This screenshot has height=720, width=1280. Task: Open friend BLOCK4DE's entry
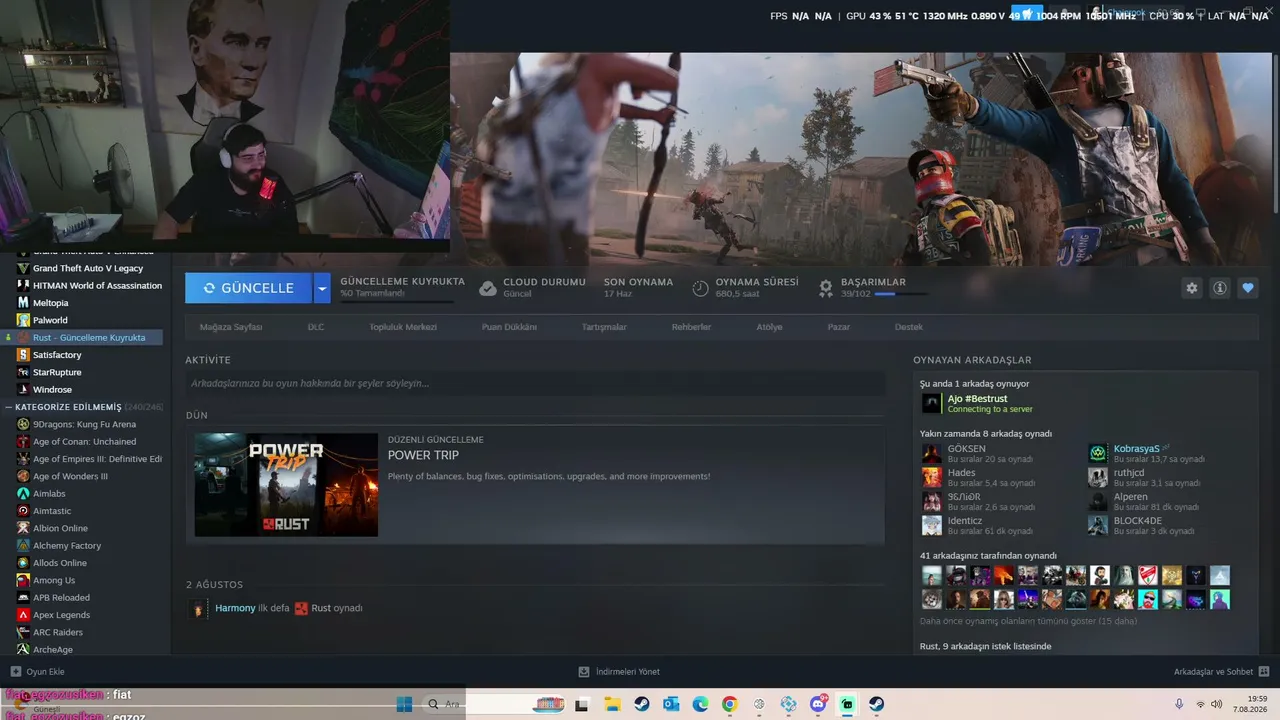click(1138, 521)
